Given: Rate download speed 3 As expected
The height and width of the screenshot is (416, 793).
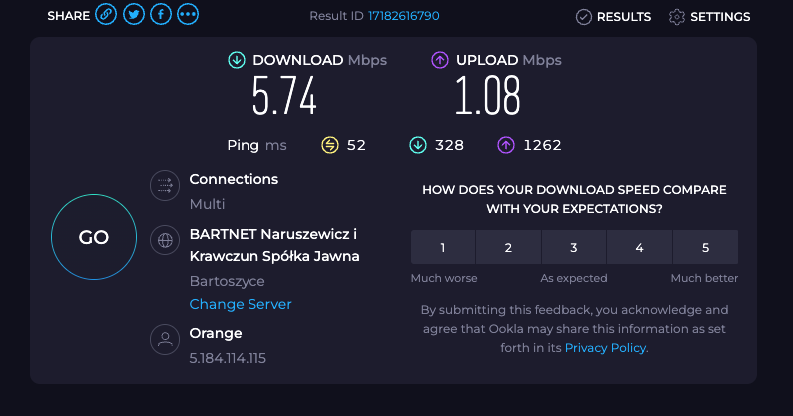Looking at the screenshot, I should 574,247.
